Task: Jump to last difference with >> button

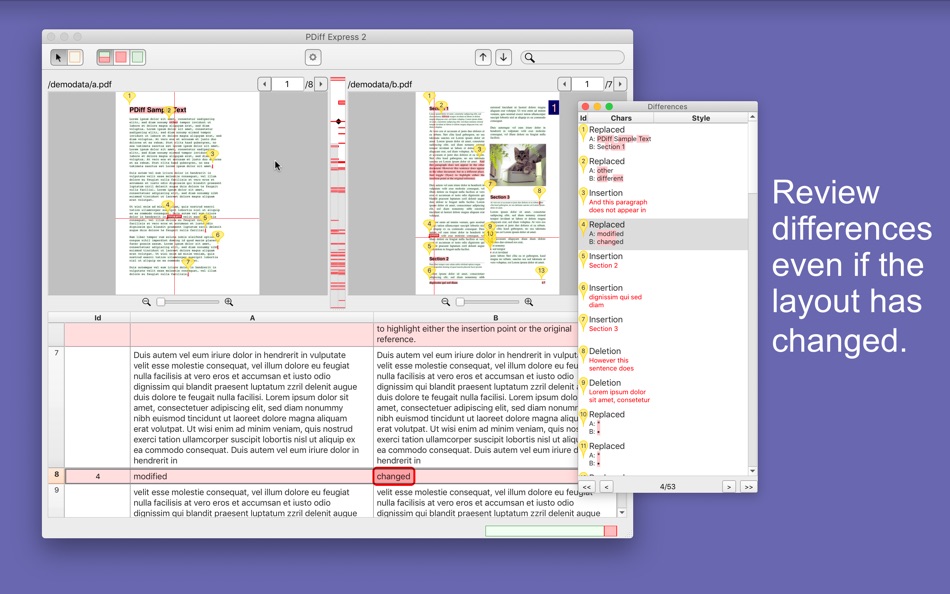Action: point(748,487)
